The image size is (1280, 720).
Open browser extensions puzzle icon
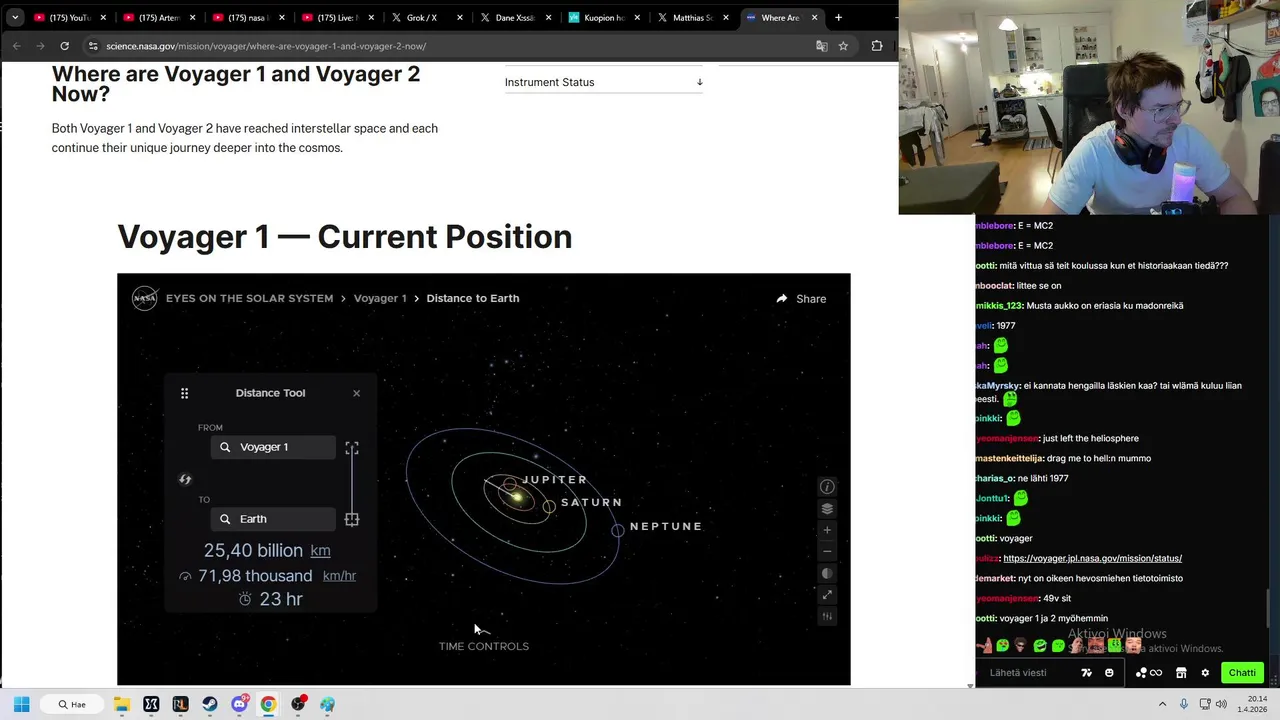(877, 46)
